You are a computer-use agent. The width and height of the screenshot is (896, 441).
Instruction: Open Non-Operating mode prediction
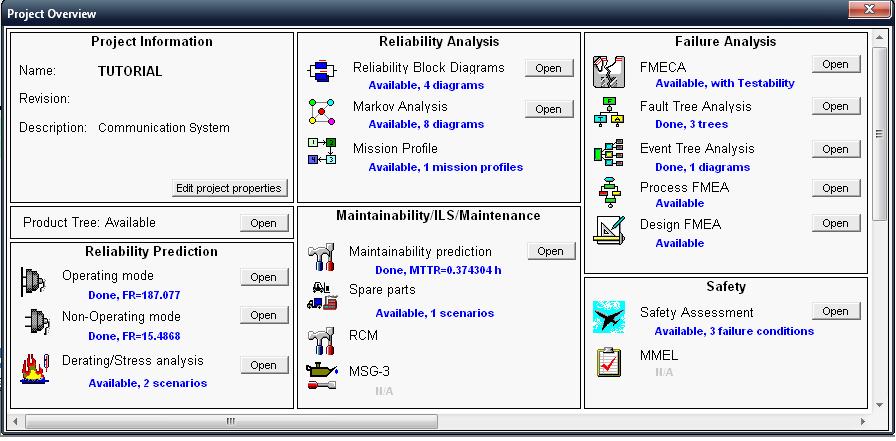coord(263,315)
